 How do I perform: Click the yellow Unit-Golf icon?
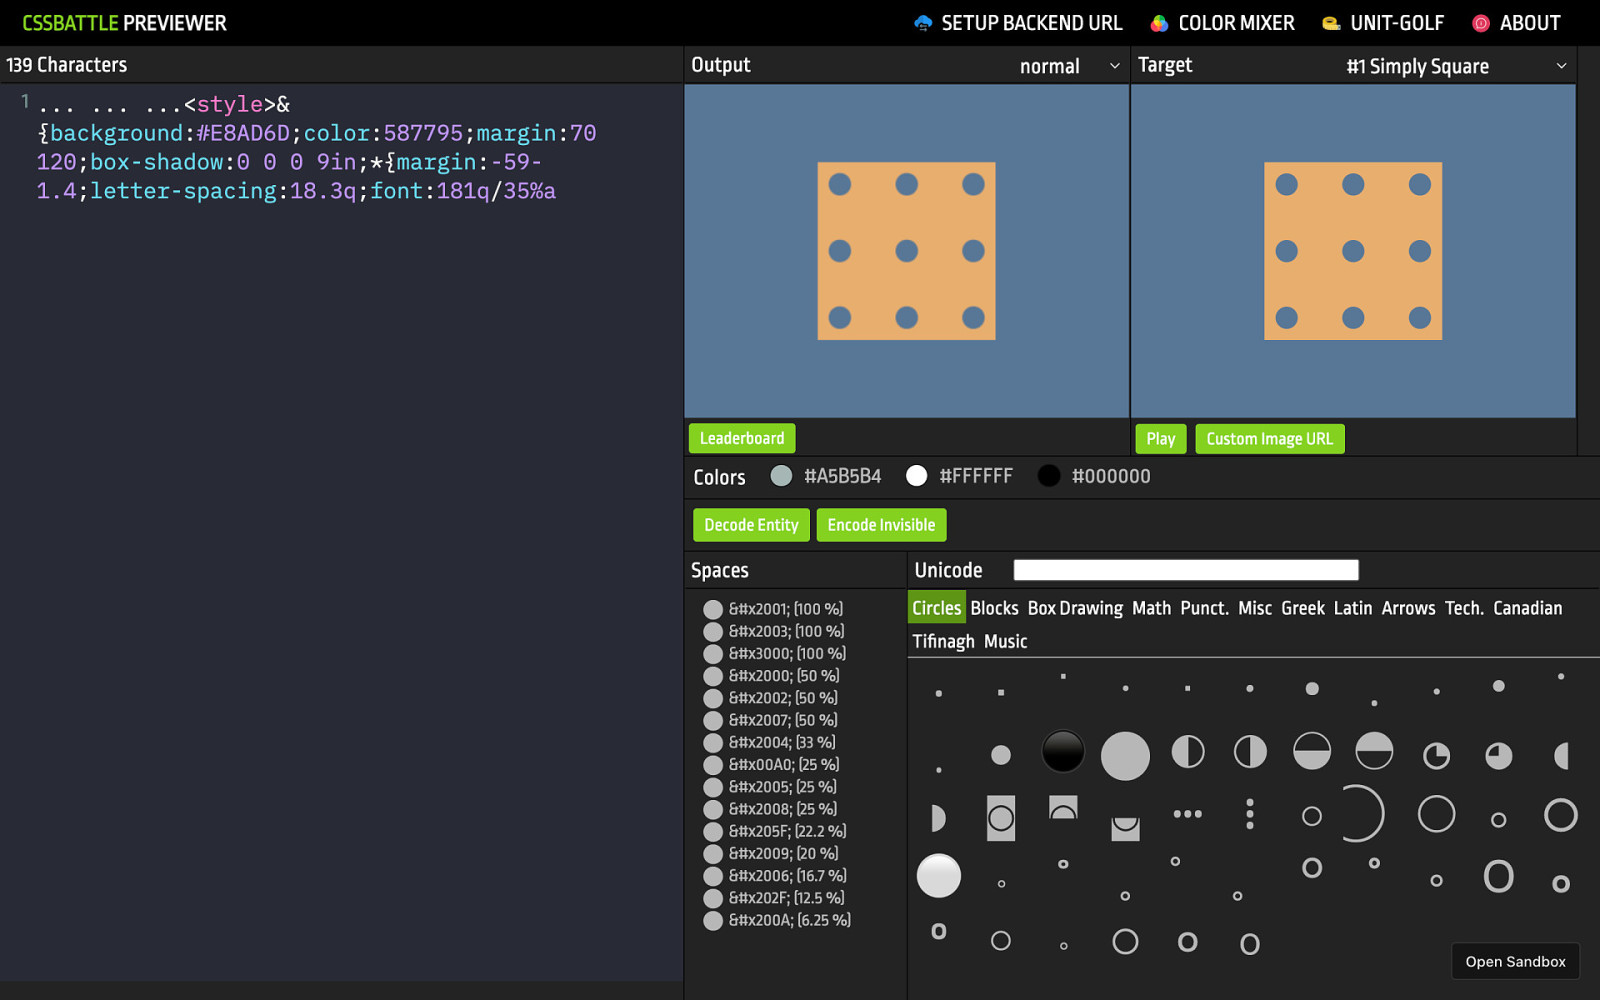[1331, 23]
